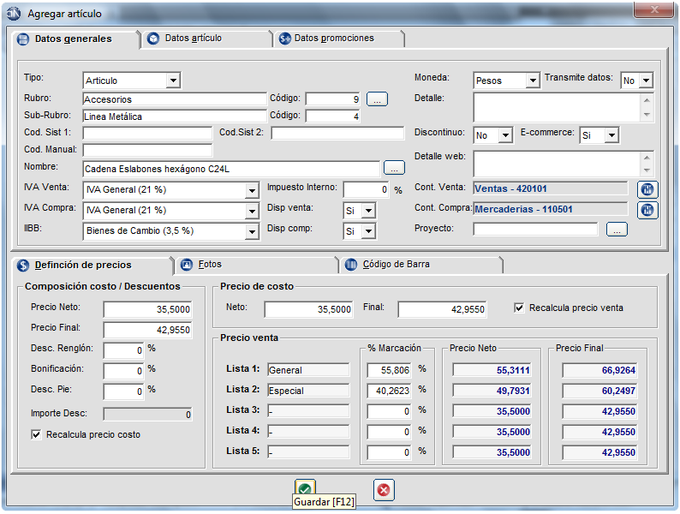The height and width of the screenshot is (514, 680).
Task: Click the Desc. Pie percent field
Action: [x=124, y=391]
